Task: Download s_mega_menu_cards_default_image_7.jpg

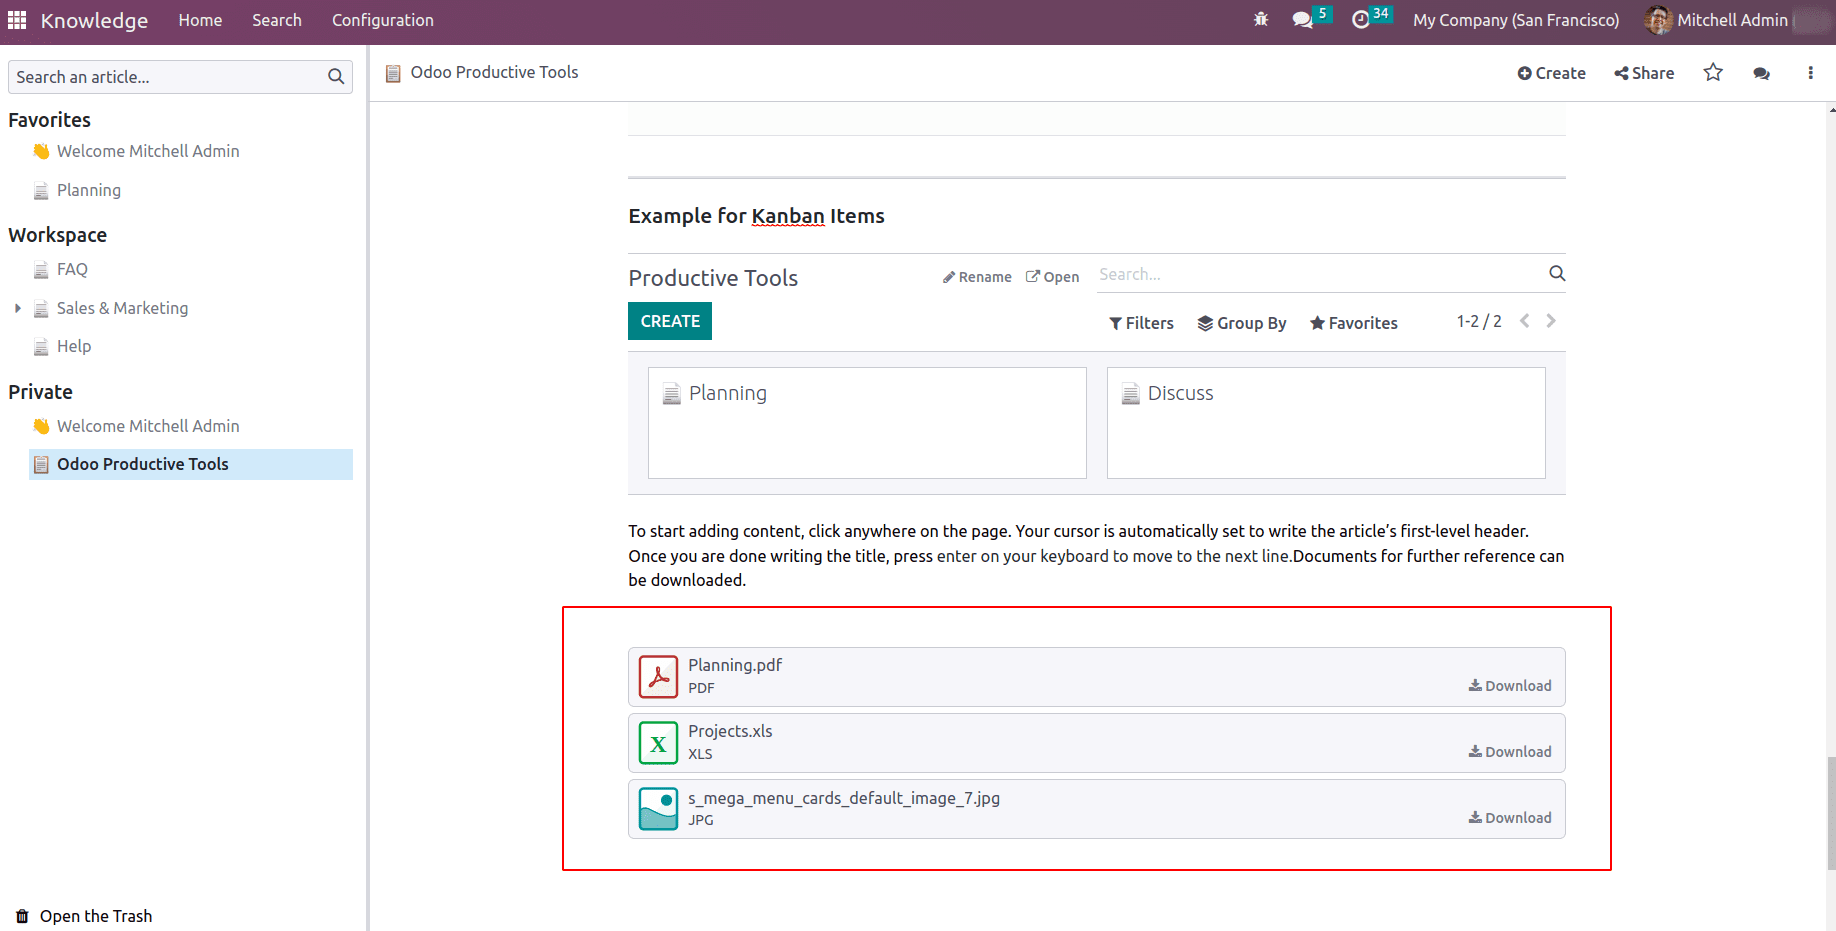Action: point(1510,818)
